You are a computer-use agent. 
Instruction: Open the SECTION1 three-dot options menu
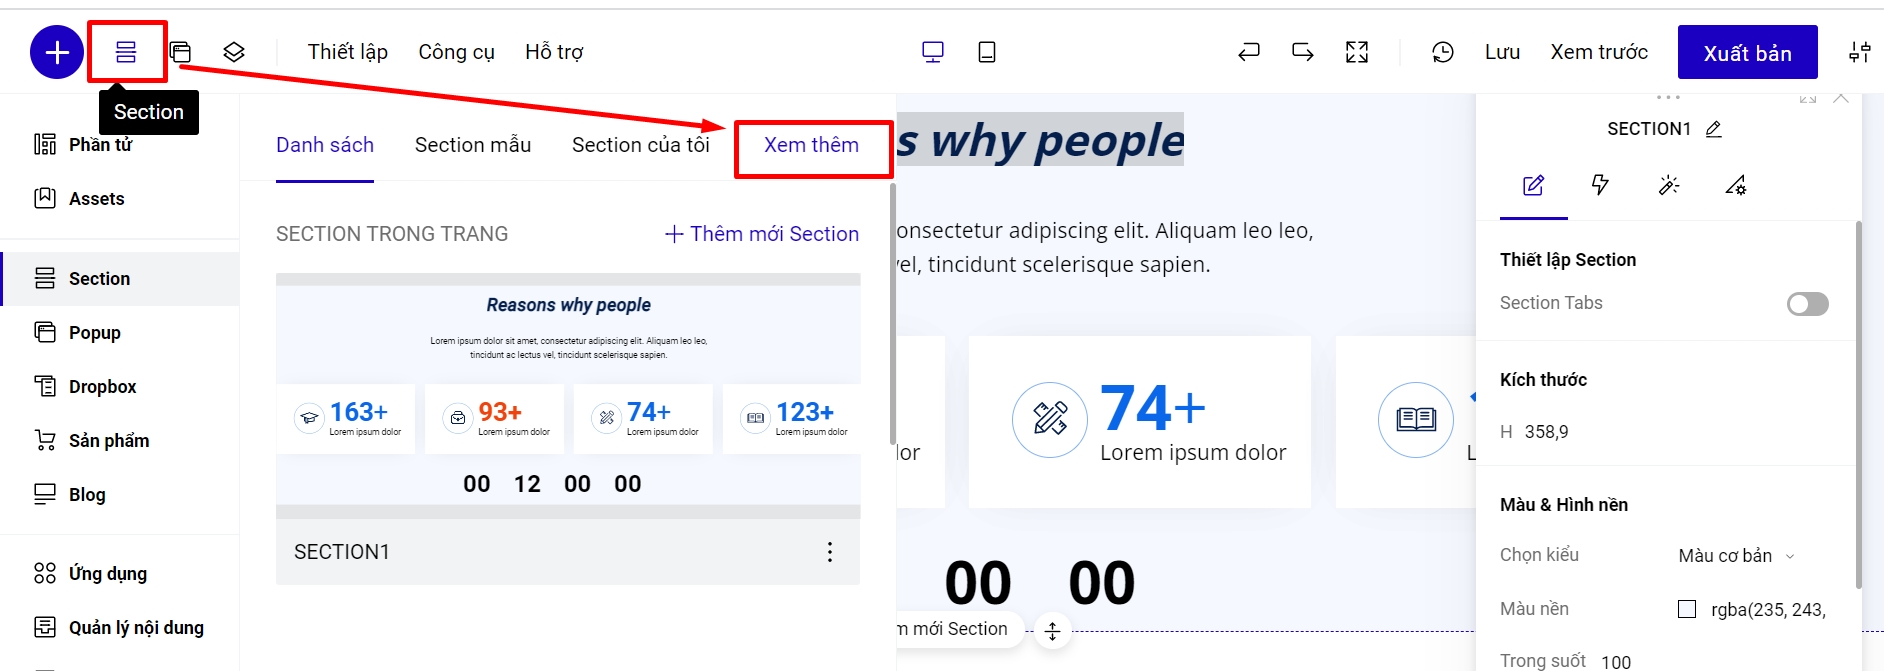[829, 552]
